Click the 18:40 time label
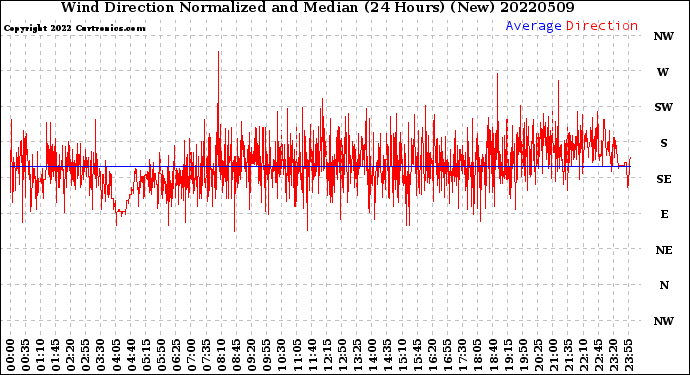 493,355
